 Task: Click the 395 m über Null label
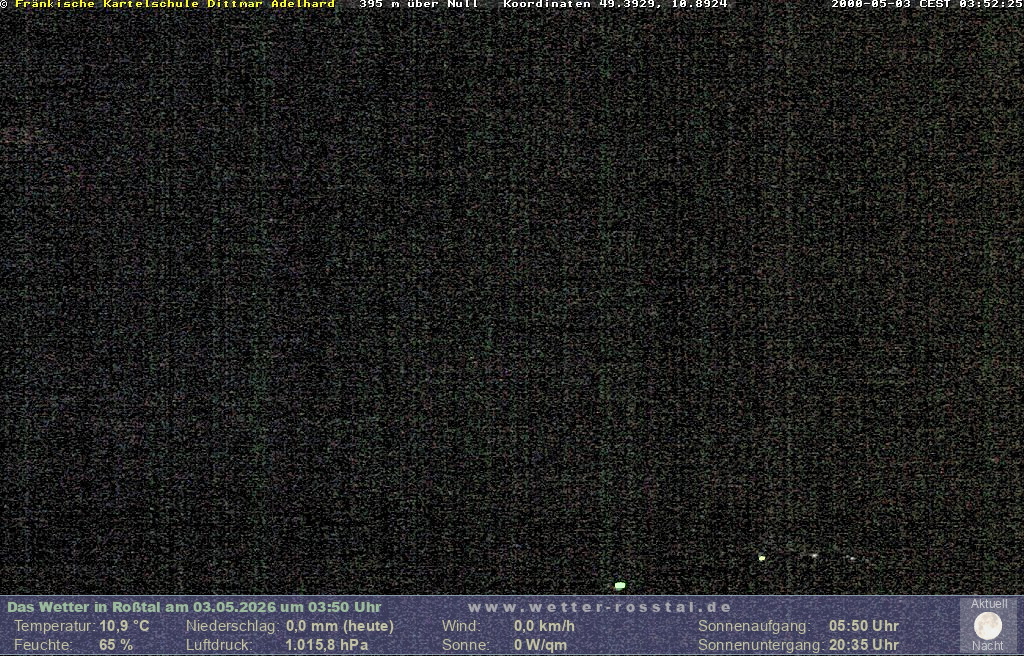tap(419, 4)
